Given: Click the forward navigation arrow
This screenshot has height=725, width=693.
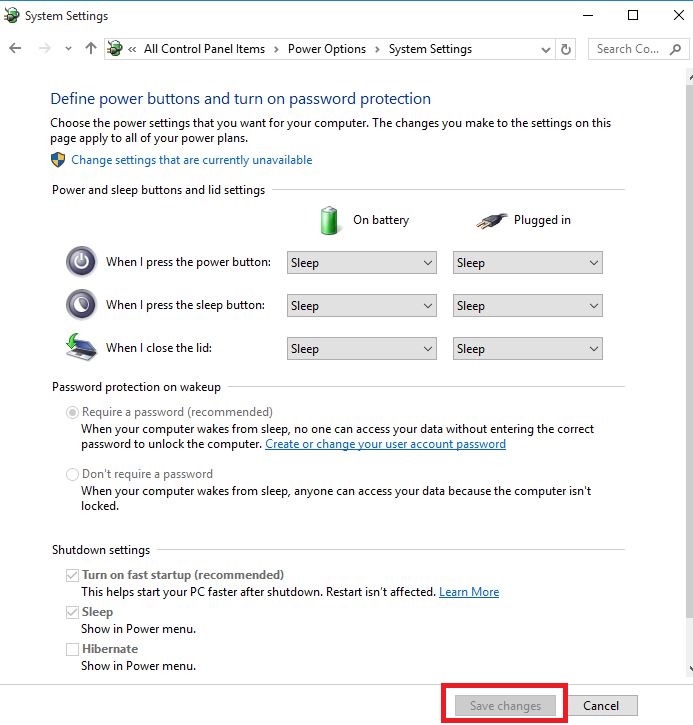Looking at the screenshot, I should [x=44, y=49].
